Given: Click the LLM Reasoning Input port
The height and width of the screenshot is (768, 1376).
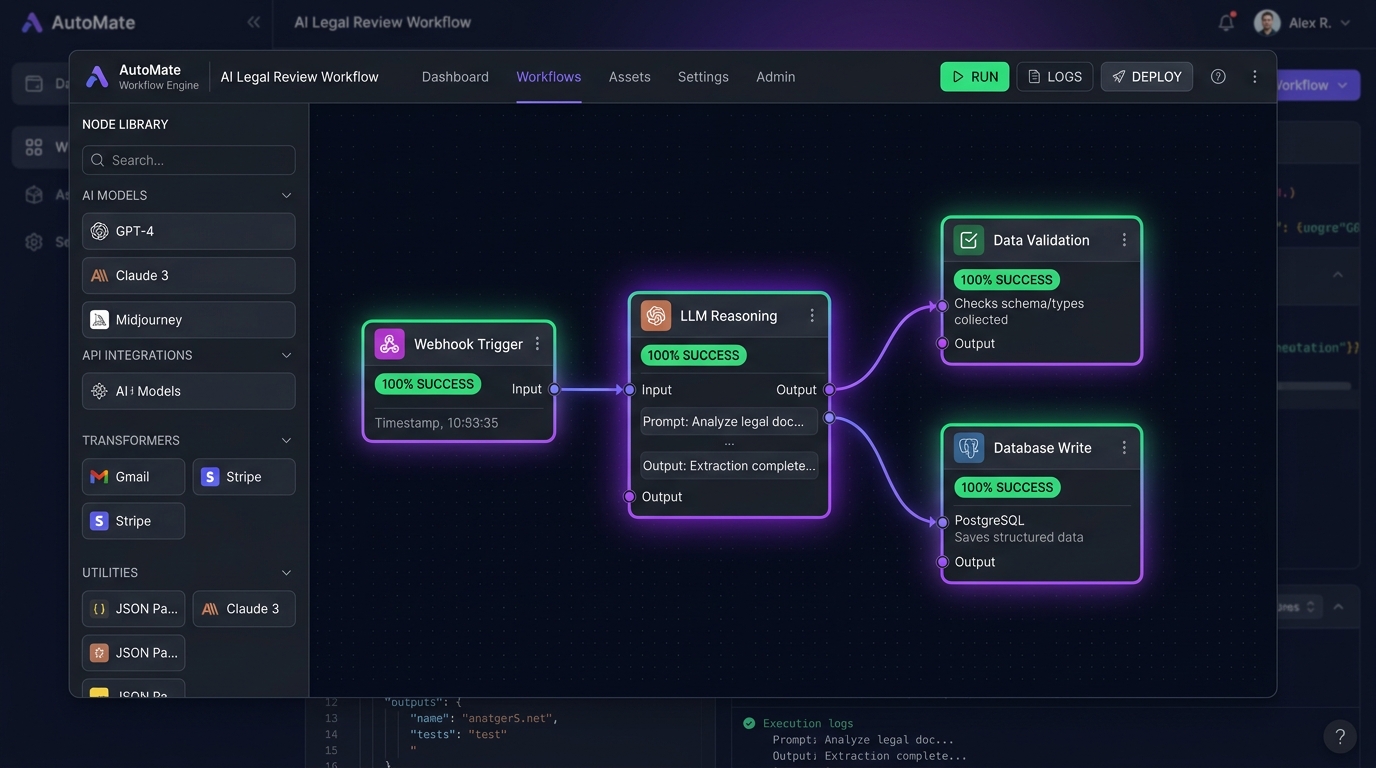Looking at the screenshot, I should (x=630, y=390).
